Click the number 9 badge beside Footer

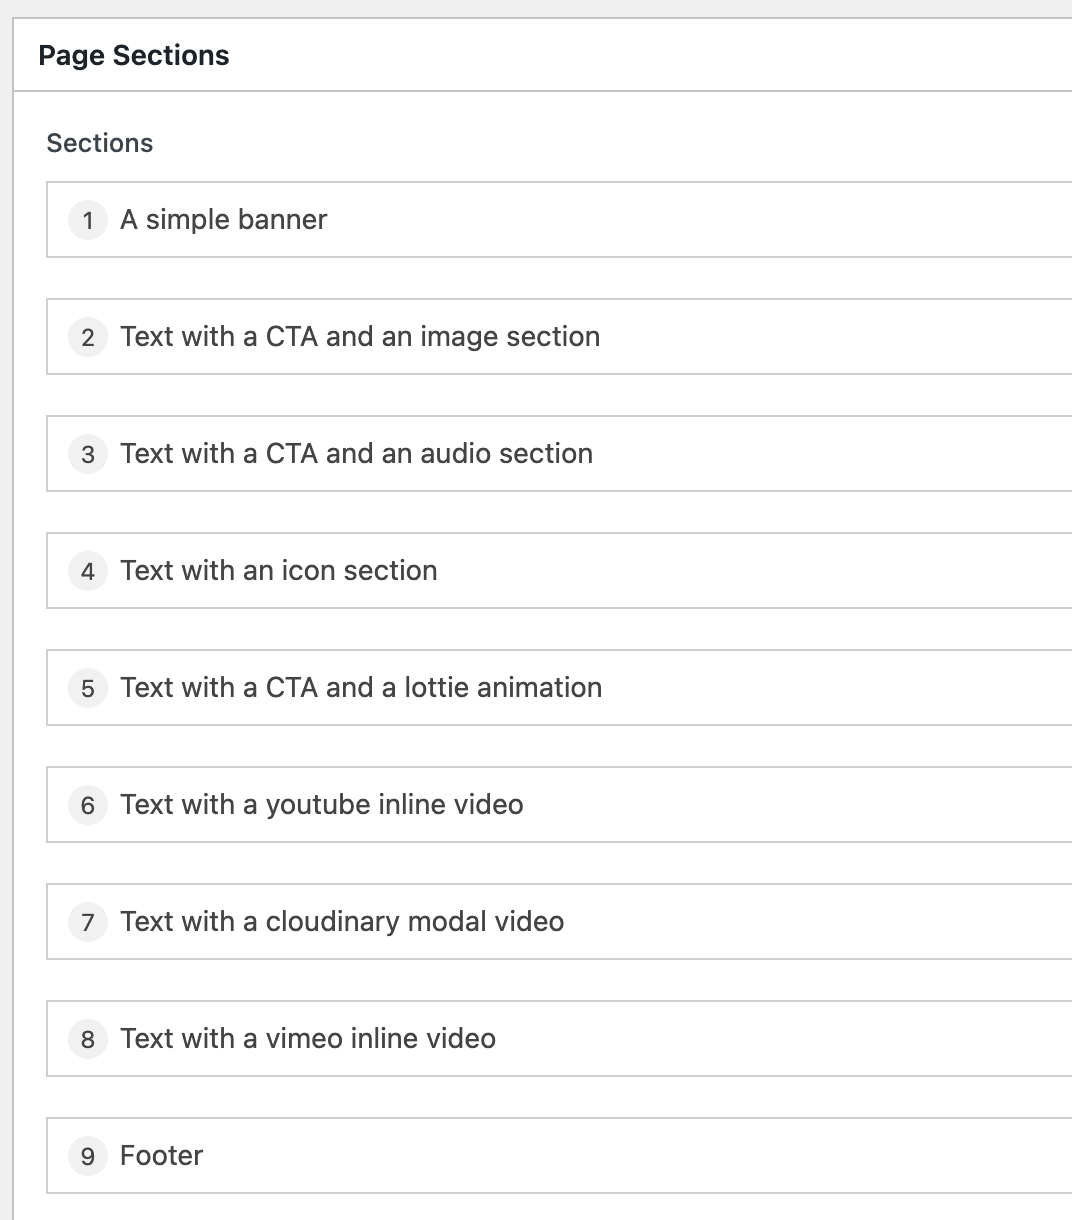click(x=88, y=1156)
